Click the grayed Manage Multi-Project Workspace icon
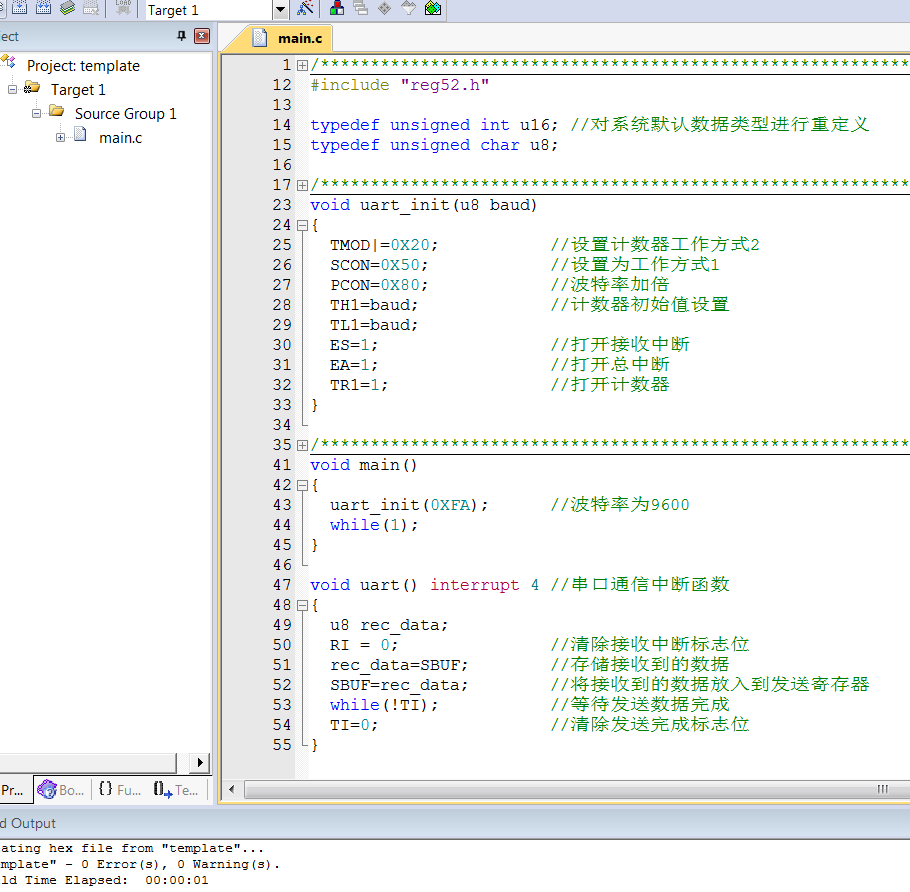910x892 pixels. [360, 8]
